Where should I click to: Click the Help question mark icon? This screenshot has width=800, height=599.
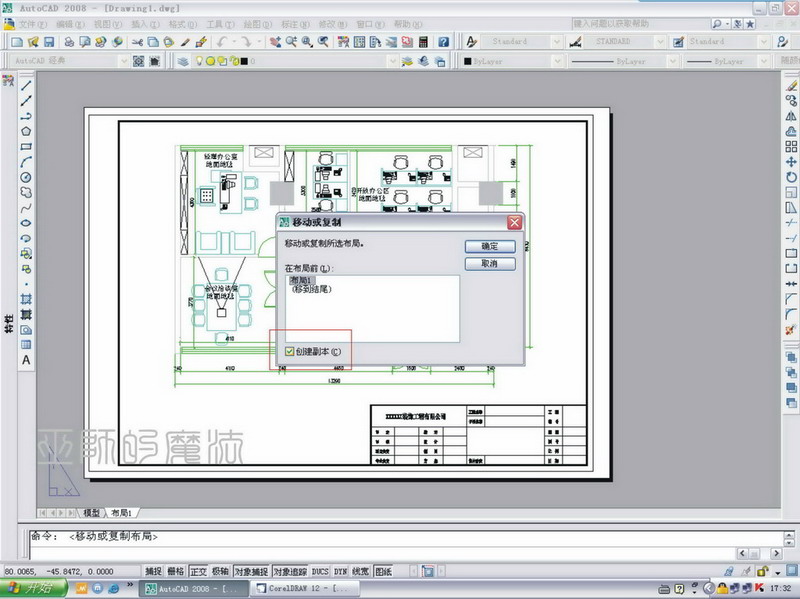point(444,42)
